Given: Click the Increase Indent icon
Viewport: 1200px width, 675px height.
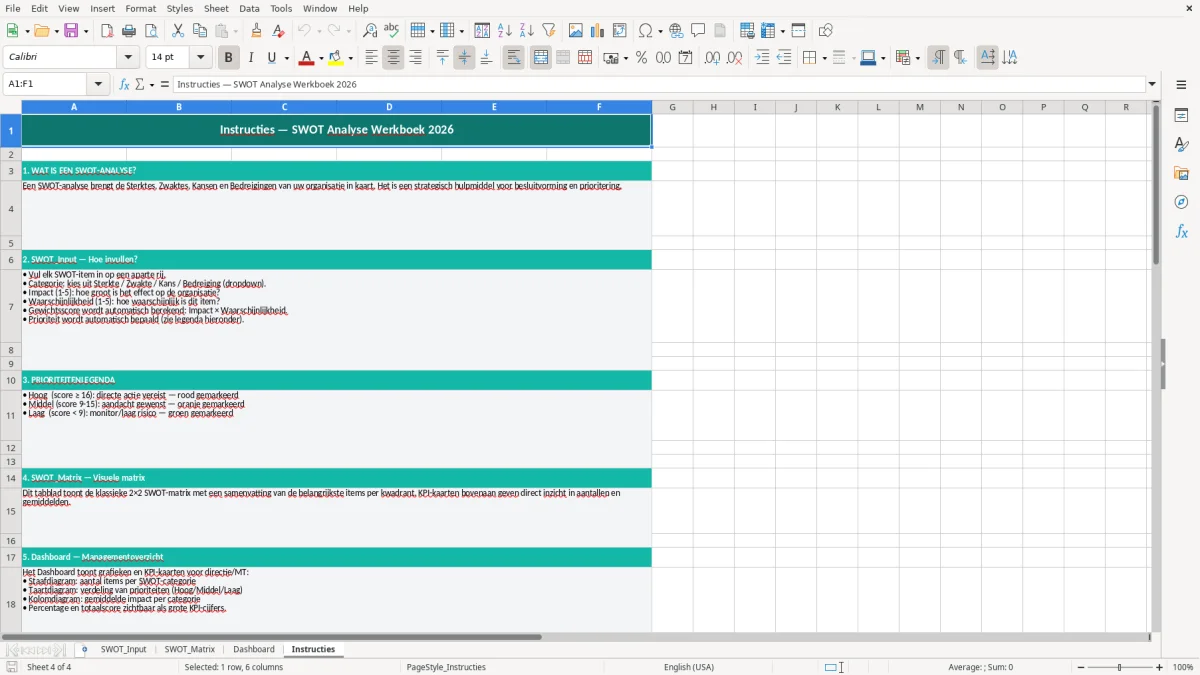Looking at the screenshot, I should pos(761,58).
